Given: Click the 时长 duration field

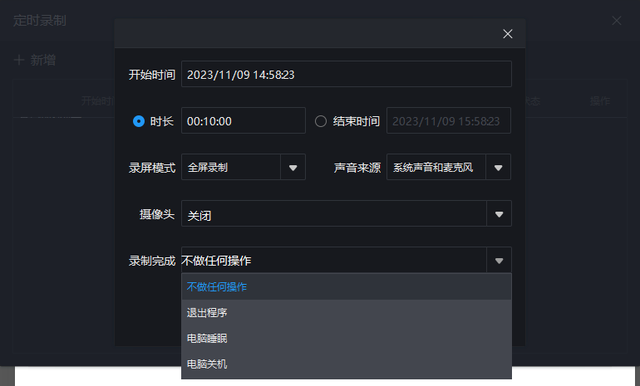Looking at the screenshot, I should [243, 121].
